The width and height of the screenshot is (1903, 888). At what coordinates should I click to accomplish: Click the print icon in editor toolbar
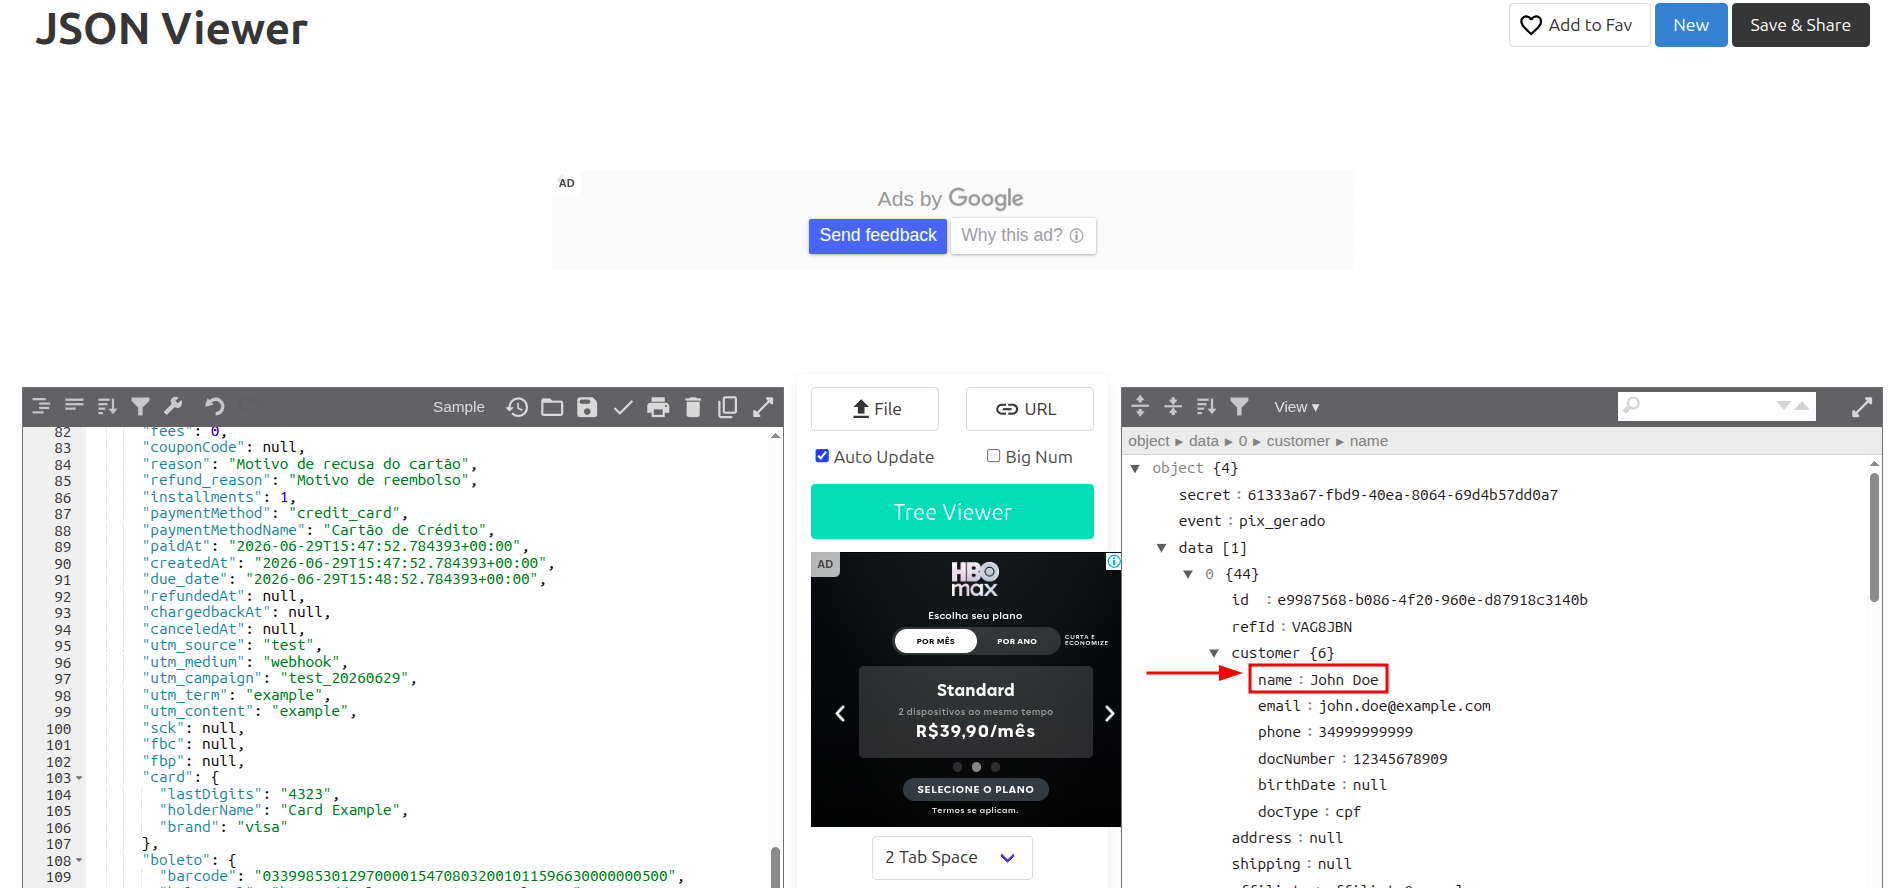tap(658, 407)
